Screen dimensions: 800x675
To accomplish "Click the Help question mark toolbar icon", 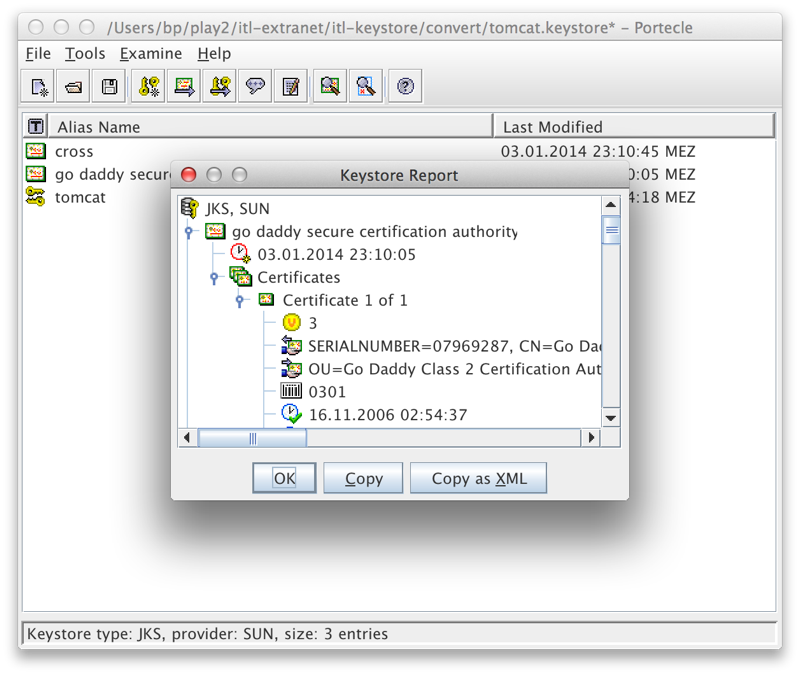I will coord(406,86).
